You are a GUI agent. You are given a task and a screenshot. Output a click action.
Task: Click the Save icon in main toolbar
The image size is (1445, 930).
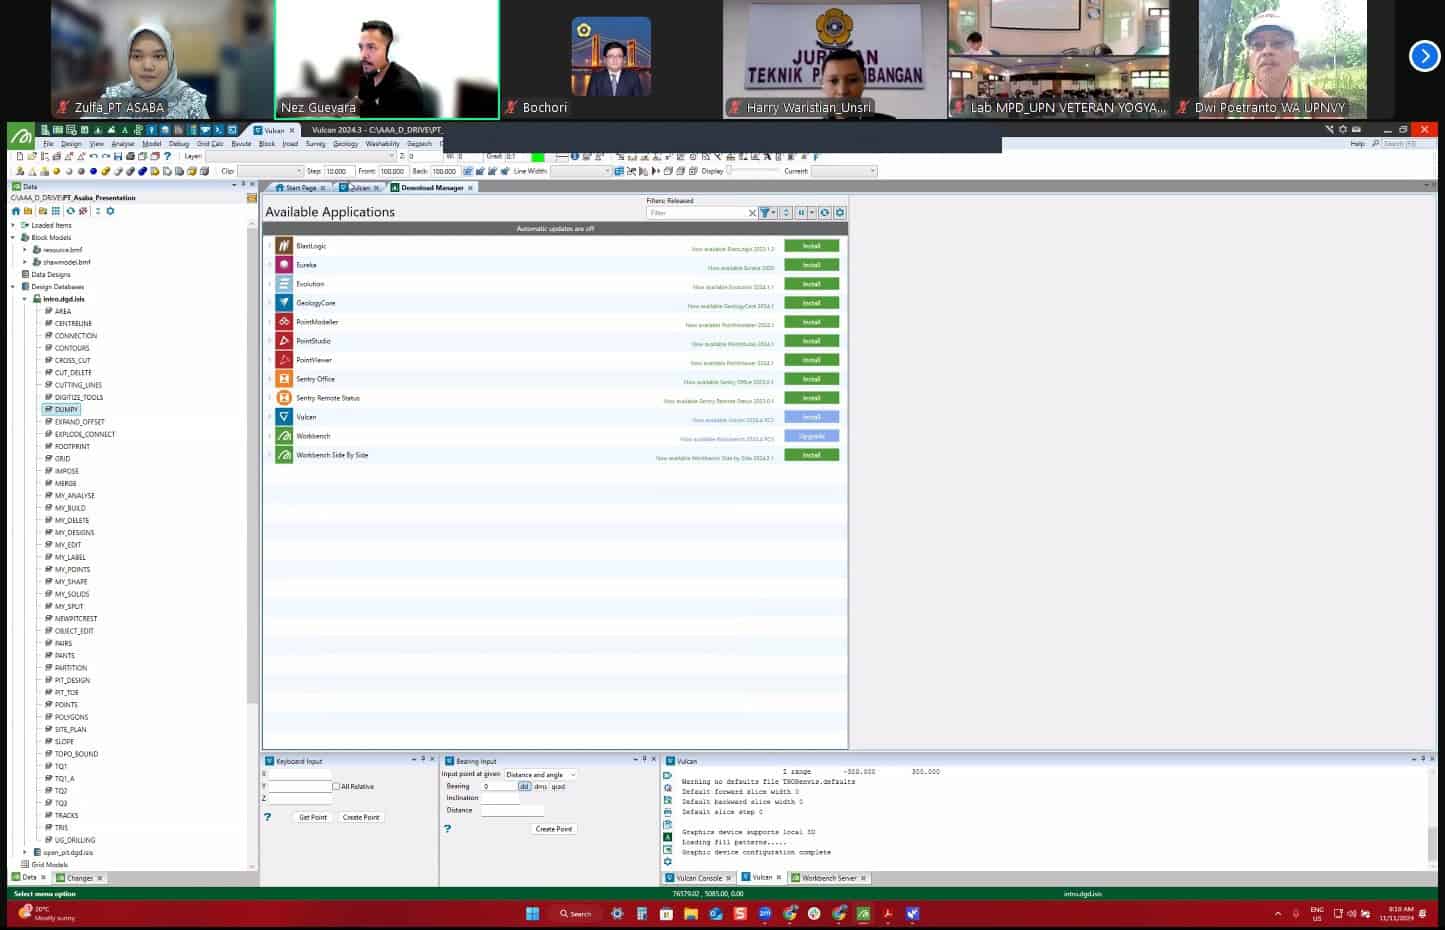[118, 156]
